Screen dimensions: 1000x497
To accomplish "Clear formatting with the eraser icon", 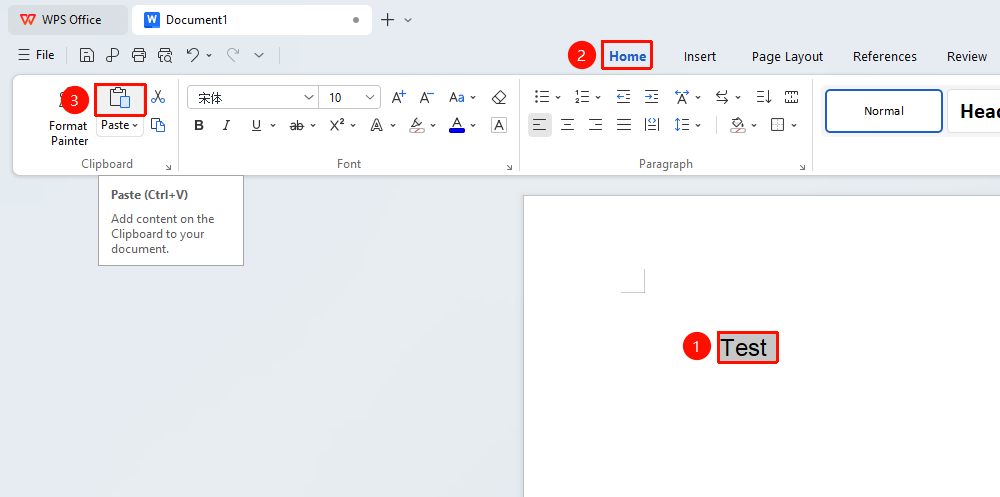I will [x=499, y=97].
